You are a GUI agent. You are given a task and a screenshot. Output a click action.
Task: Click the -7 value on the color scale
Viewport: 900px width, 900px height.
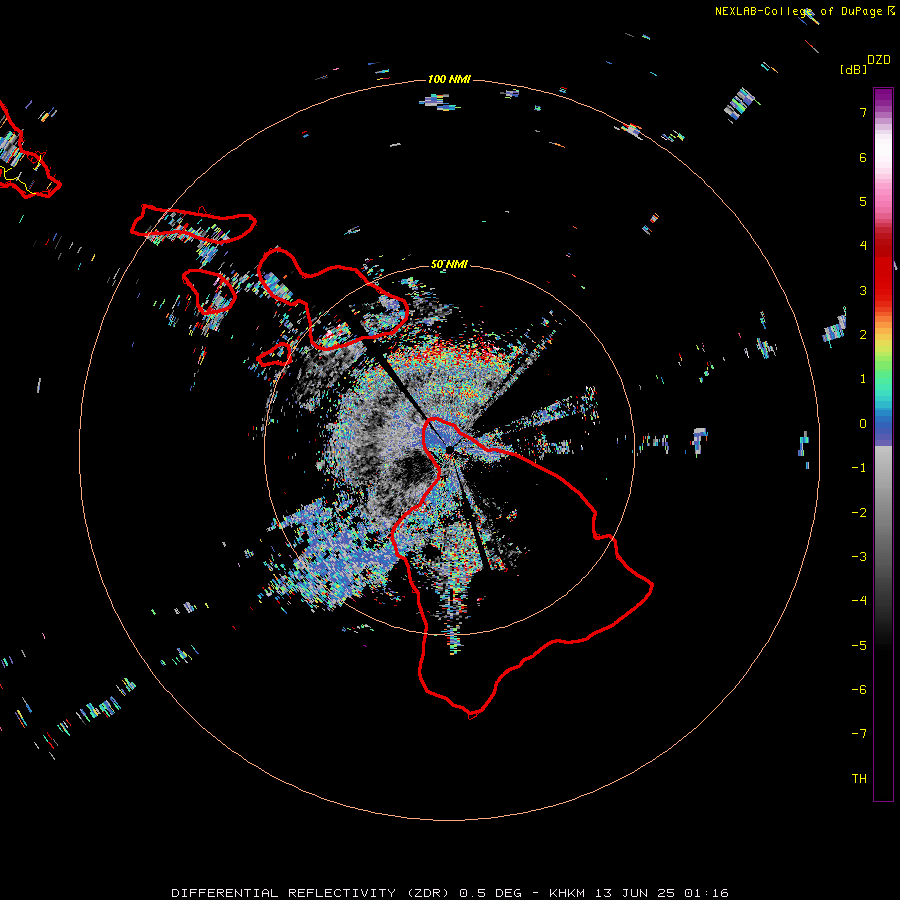(x=859, y=734)
